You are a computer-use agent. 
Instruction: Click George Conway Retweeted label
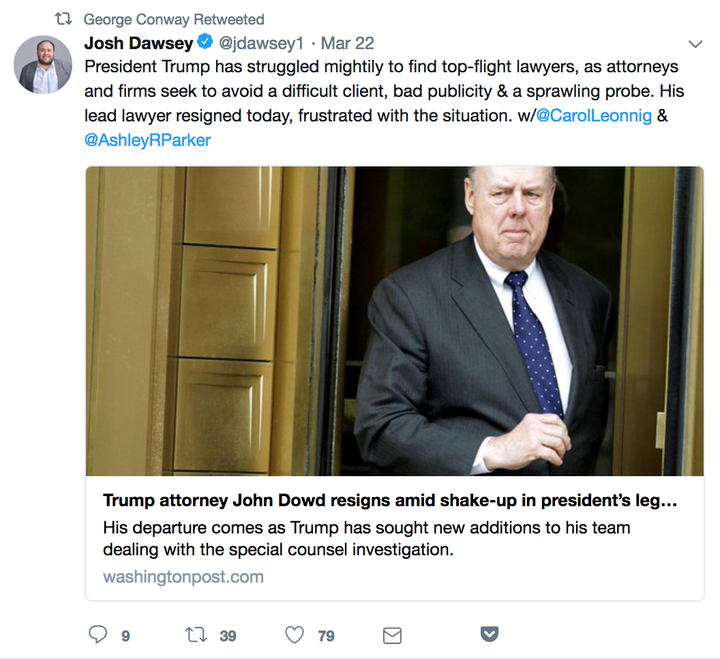[174, 19]
